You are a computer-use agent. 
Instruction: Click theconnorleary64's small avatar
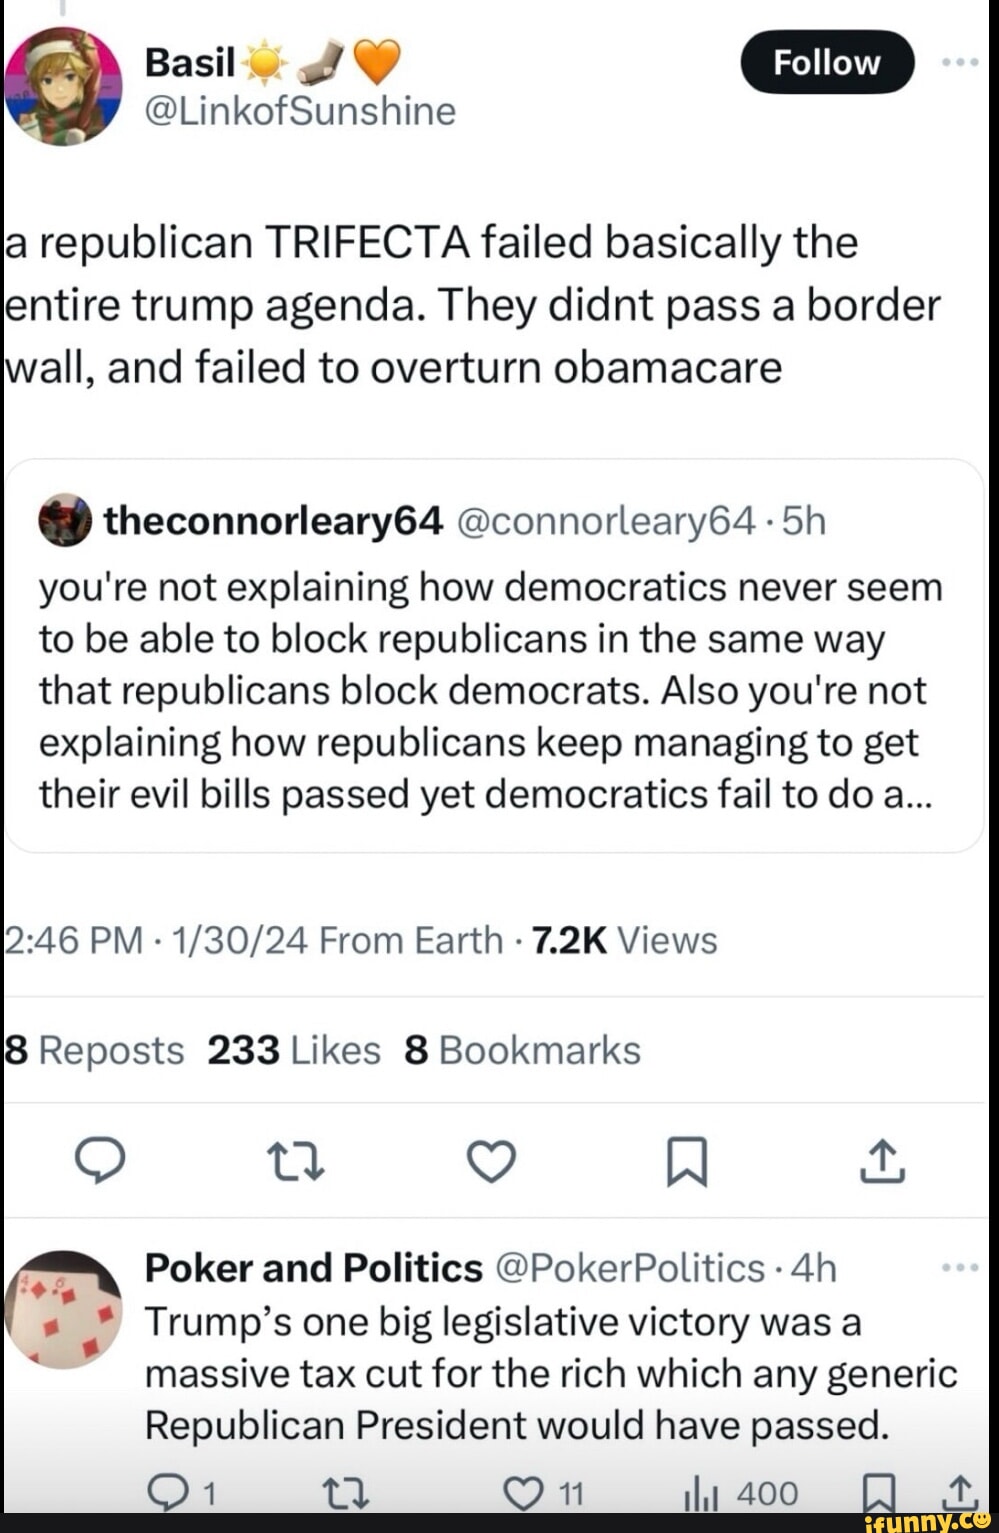click(64, 520)
